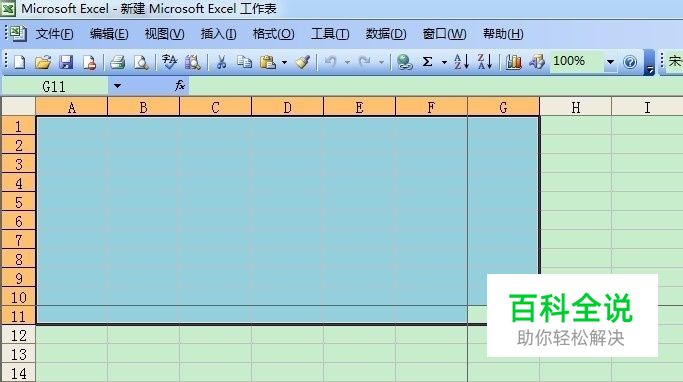Open the 文件(F) menu

coord(54,34)
